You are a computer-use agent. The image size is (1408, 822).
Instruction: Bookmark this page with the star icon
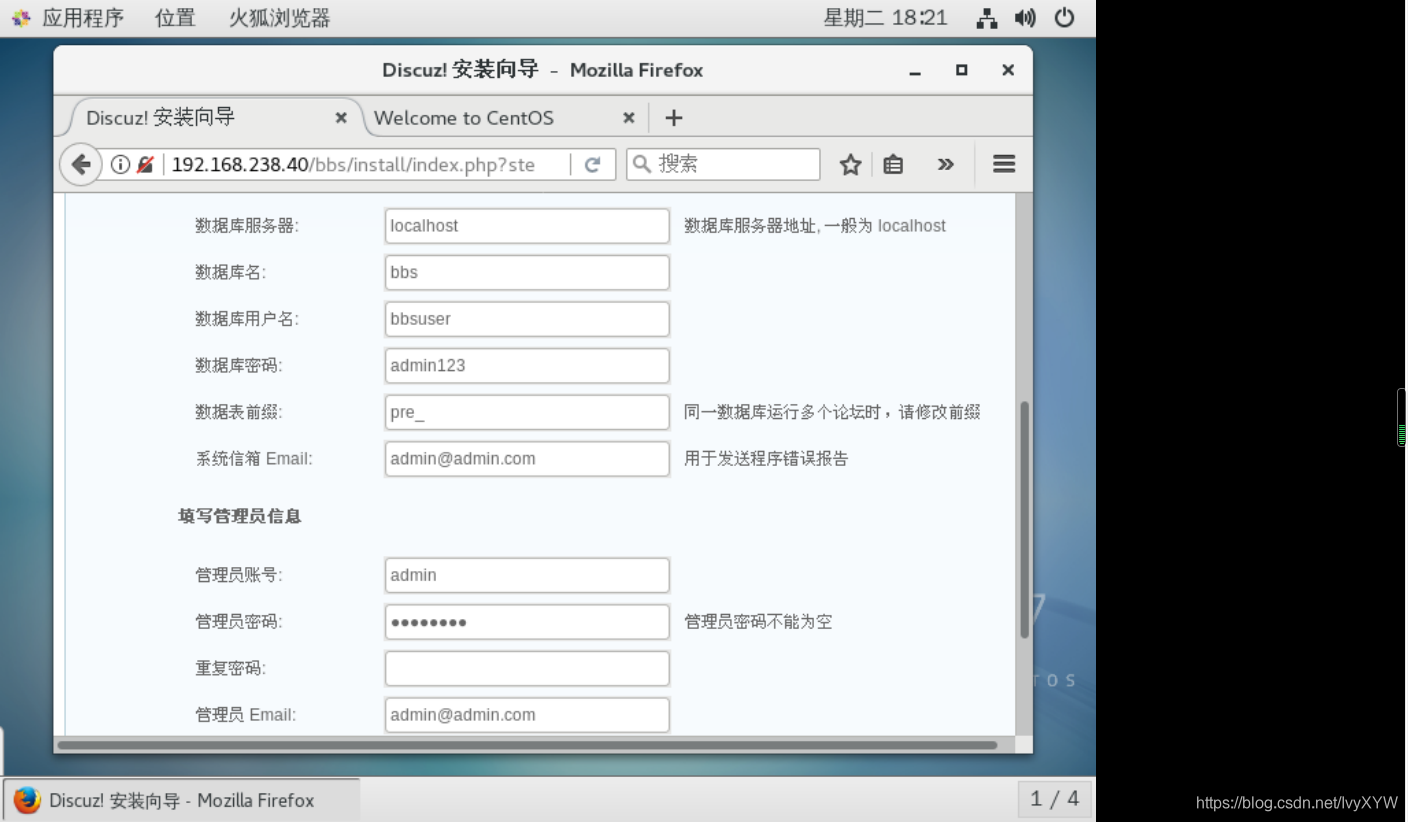click(x=850, y=164)
